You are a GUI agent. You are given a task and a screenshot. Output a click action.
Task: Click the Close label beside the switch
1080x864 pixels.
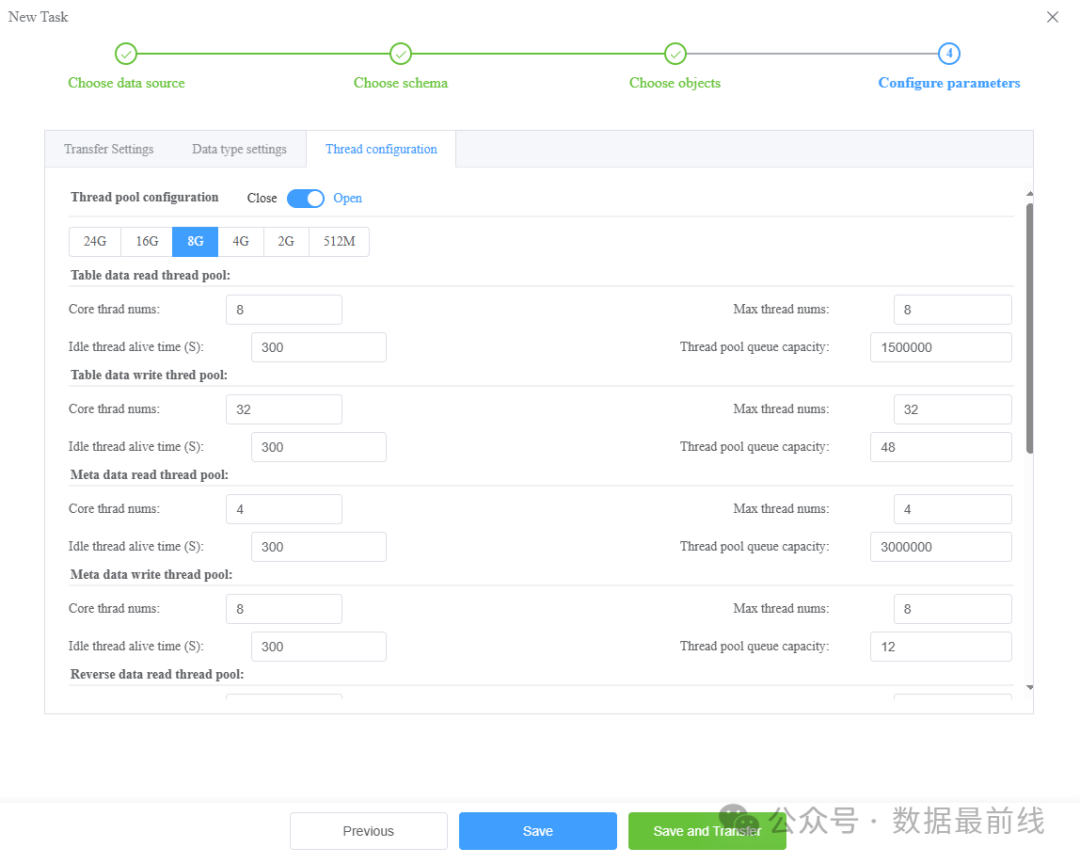(x=262, y=198)
